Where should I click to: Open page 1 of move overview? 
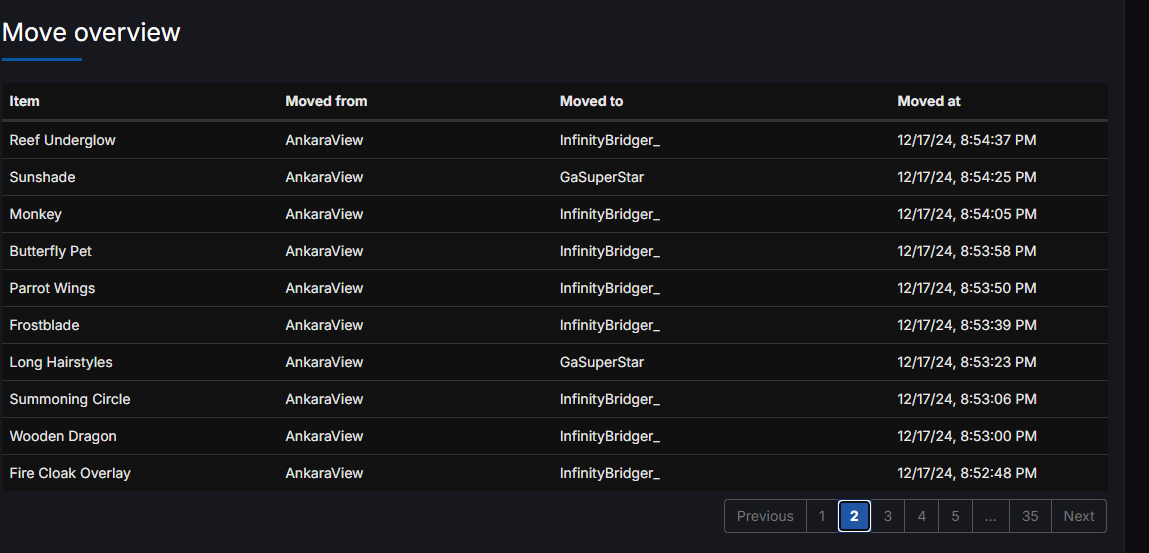pyautogui.click(x=822, y=516)
